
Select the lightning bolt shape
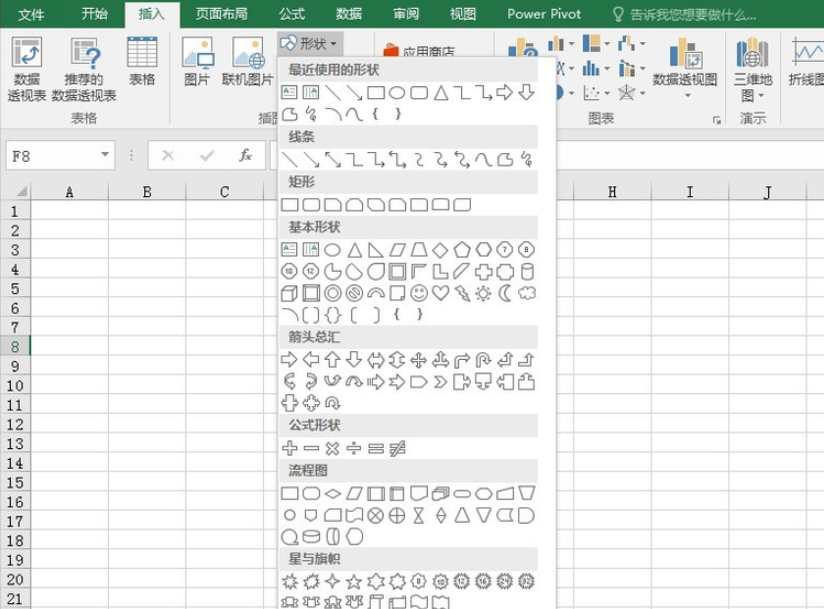(x=462, y=293)
